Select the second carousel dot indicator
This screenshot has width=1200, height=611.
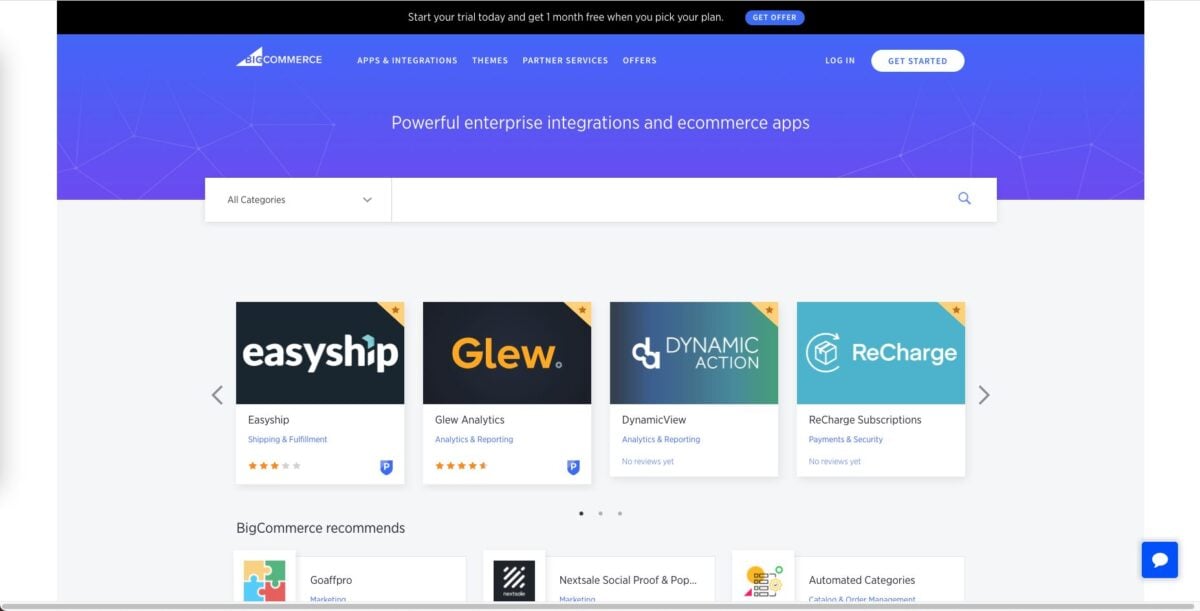coord(600,513)
